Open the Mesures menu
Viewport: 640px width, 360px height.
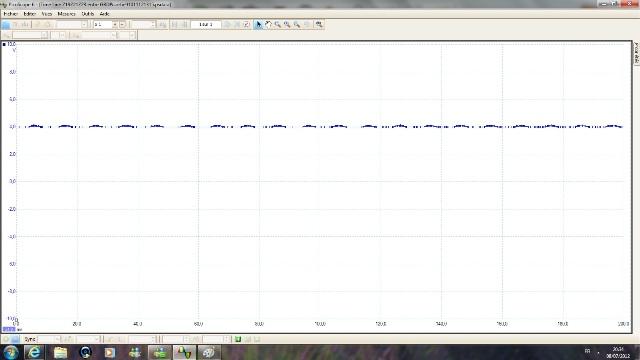coord(67,13)
